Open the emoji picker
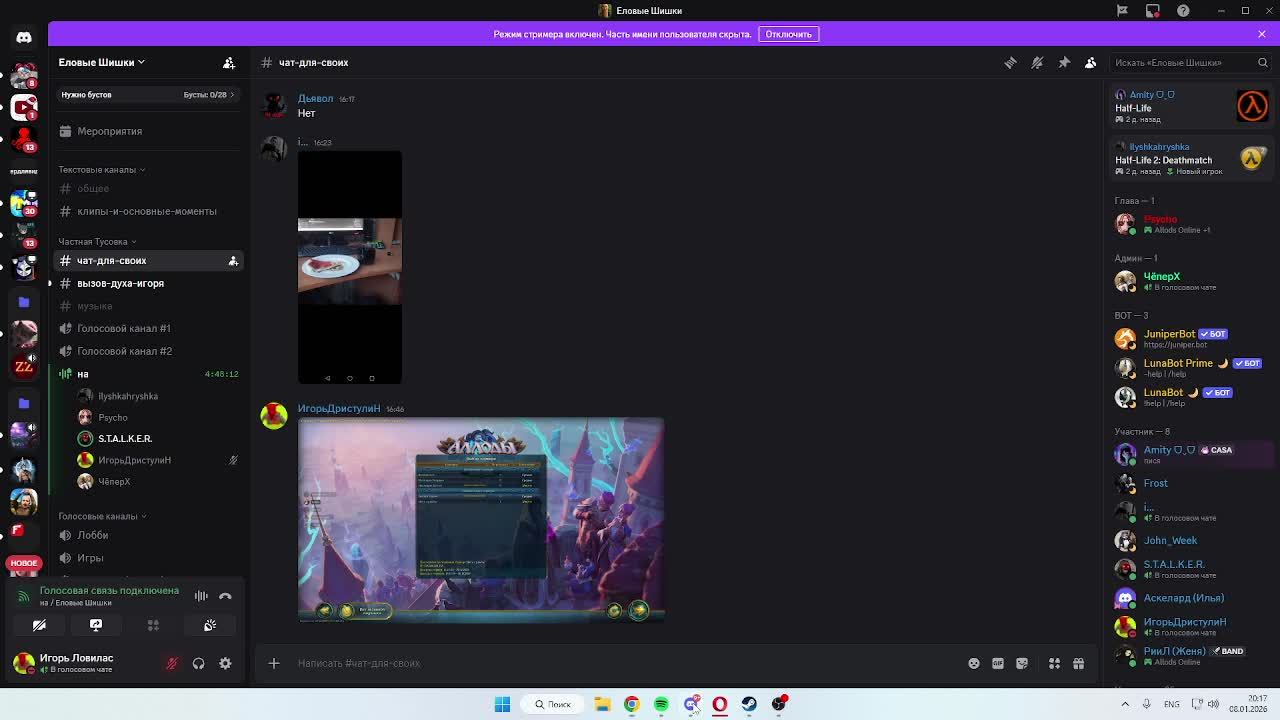Viewport: 1280px width, 720px height. (x=973, y=663)
